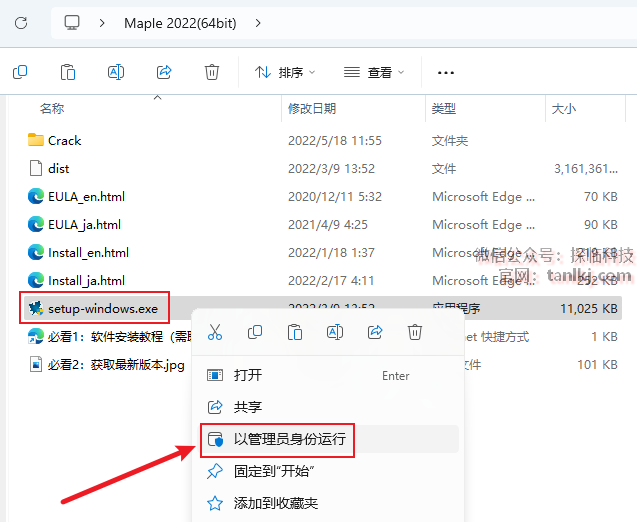Click the size value 70 KB
This screenshot has width=637, height=522.
coord(601,197)
